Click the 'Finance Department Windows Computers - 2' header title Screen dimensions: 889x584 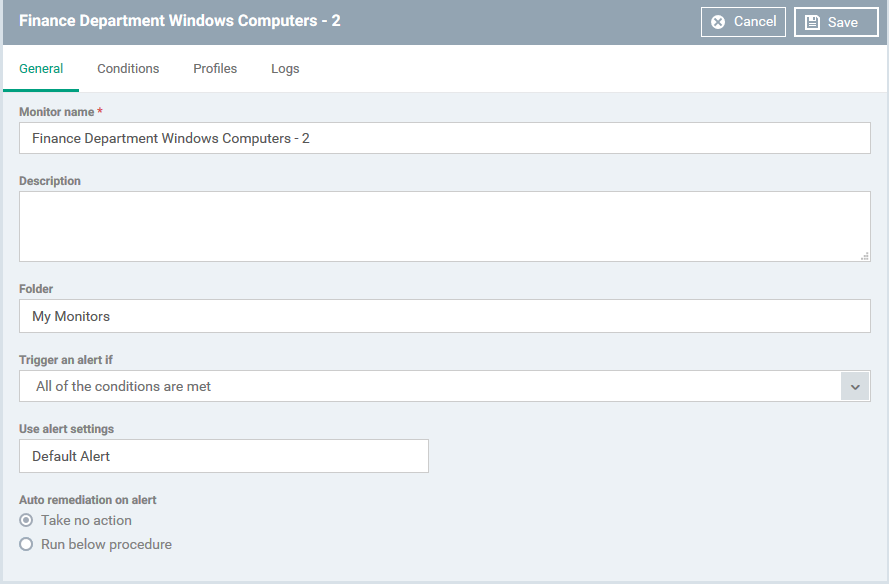coord(180,21)
